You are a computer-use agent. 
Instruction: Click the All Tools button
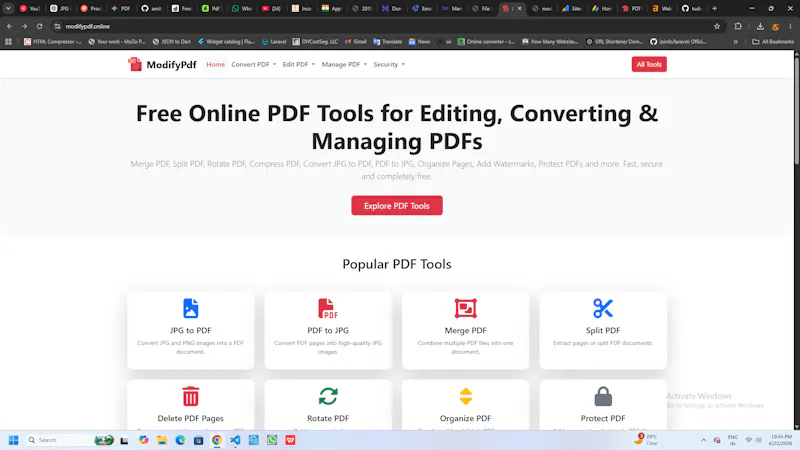pos(649,64)
